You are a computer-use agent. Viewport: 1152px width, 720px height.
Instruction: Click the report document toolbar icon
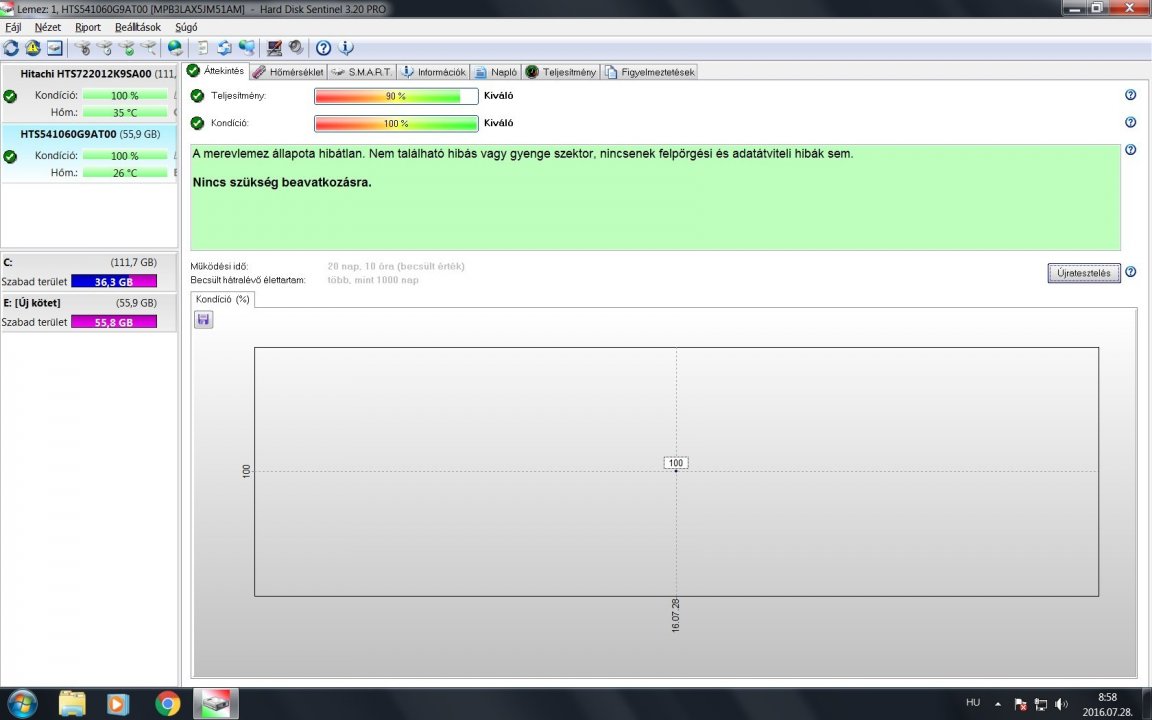click(x=202, y=48)
